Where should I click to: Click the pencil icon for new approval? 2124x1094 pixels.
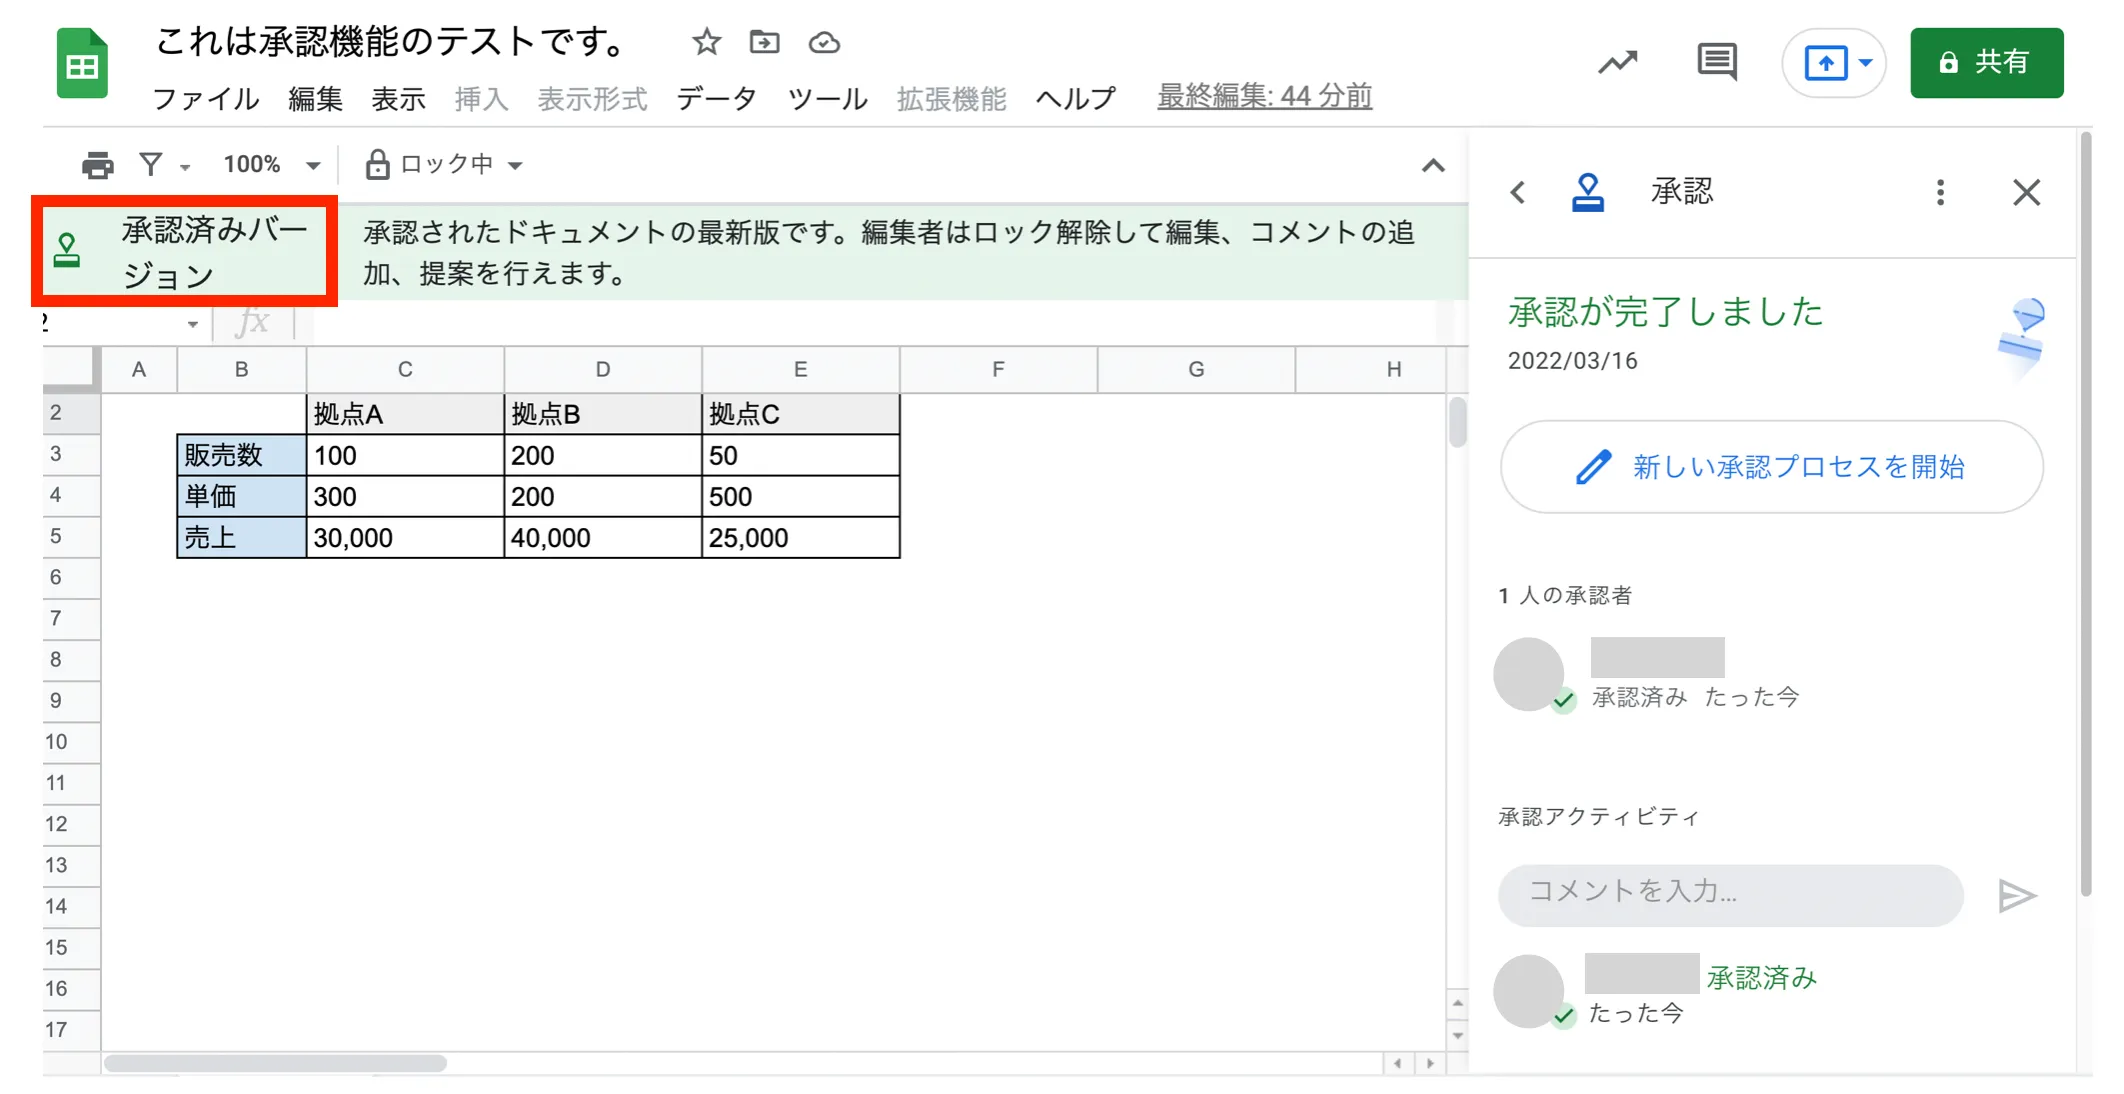(x=1593, y=467)
